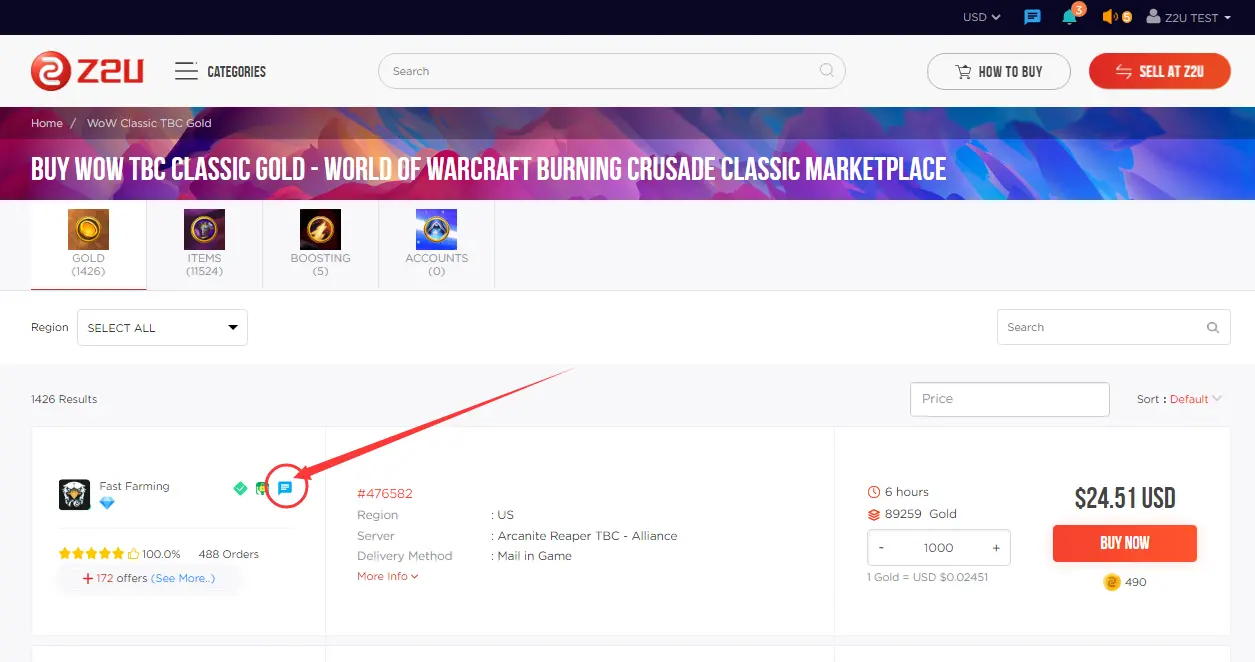Viewport: 1255px width, 662px height.
Task: Click WoW Classic TBC Gold breadcrumb
Action: pos(149,123)
